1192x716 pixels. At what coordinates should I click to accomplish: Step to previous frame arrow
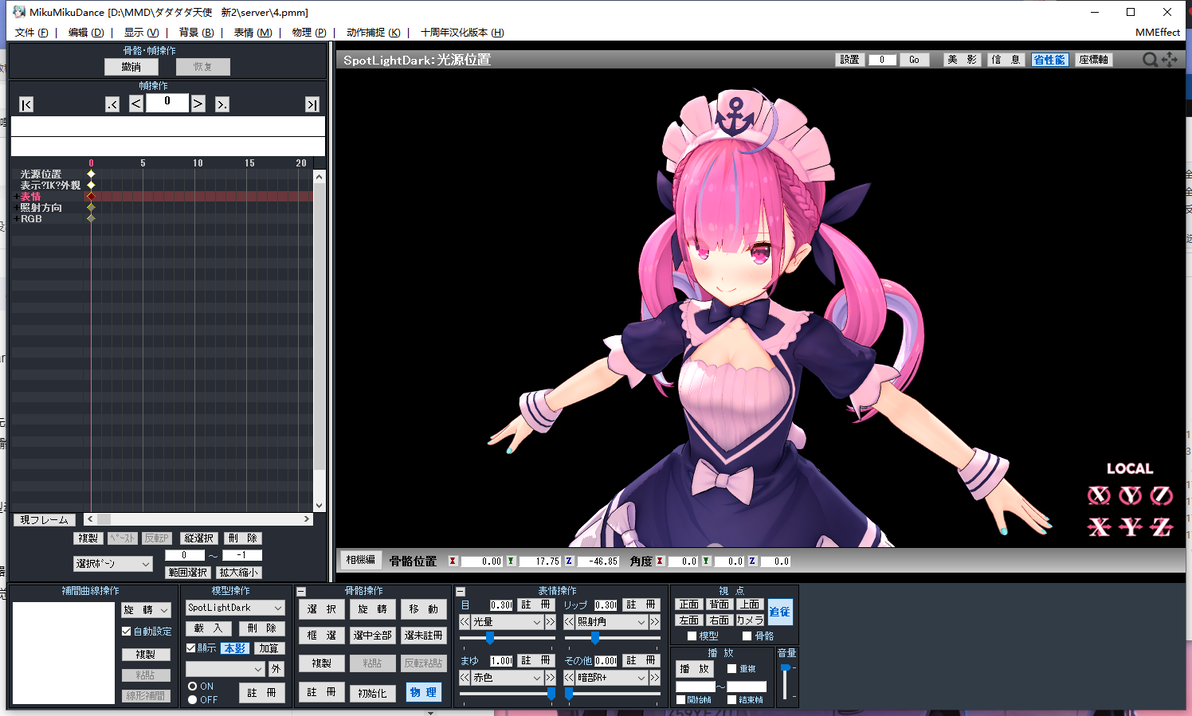(x=136, y=103)
